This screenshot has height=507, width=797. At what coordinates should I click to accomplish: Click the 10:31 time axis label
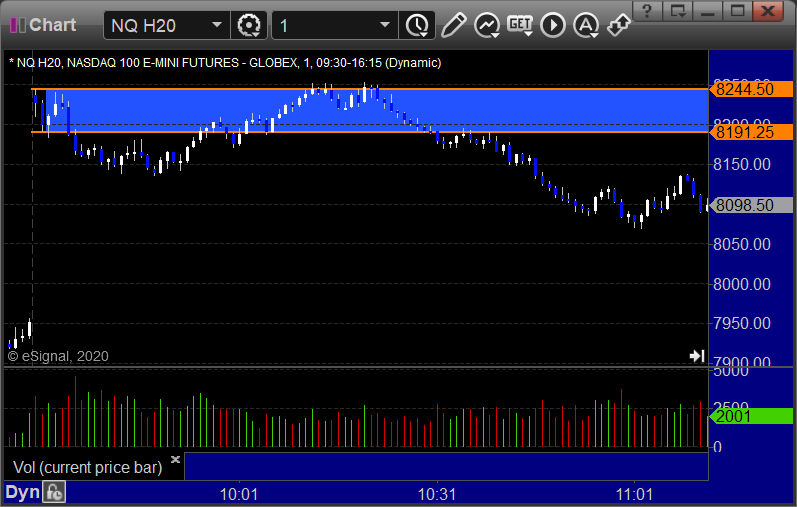437,494
